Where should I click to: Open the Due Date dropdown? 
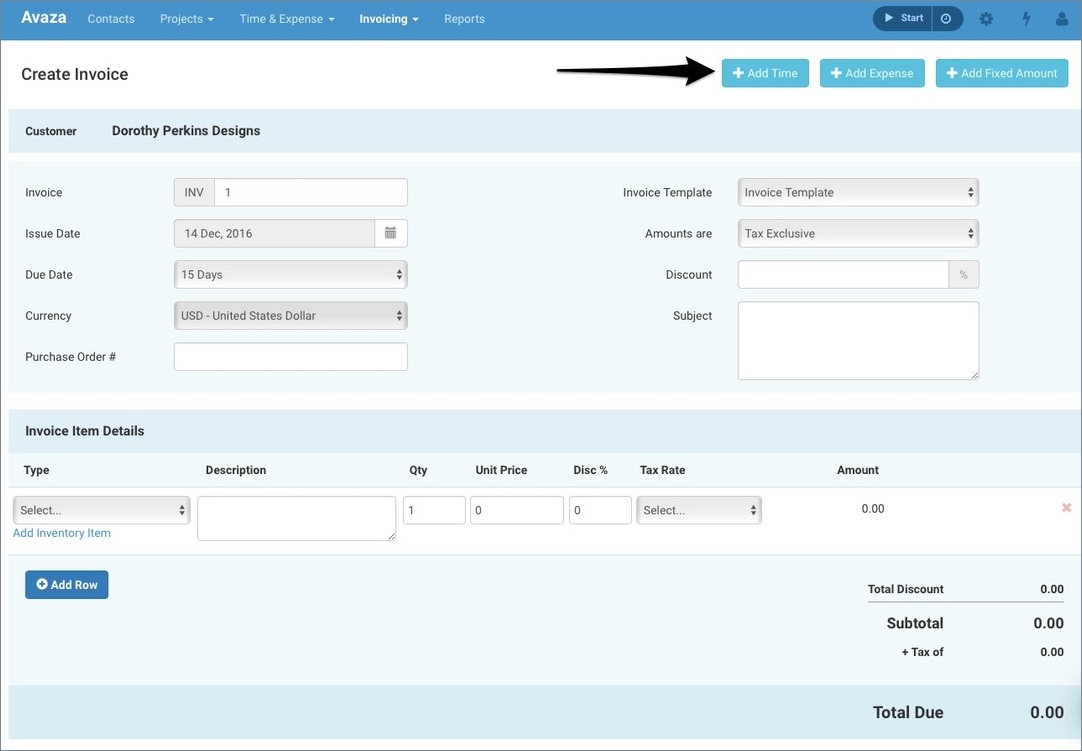point(290,274)
